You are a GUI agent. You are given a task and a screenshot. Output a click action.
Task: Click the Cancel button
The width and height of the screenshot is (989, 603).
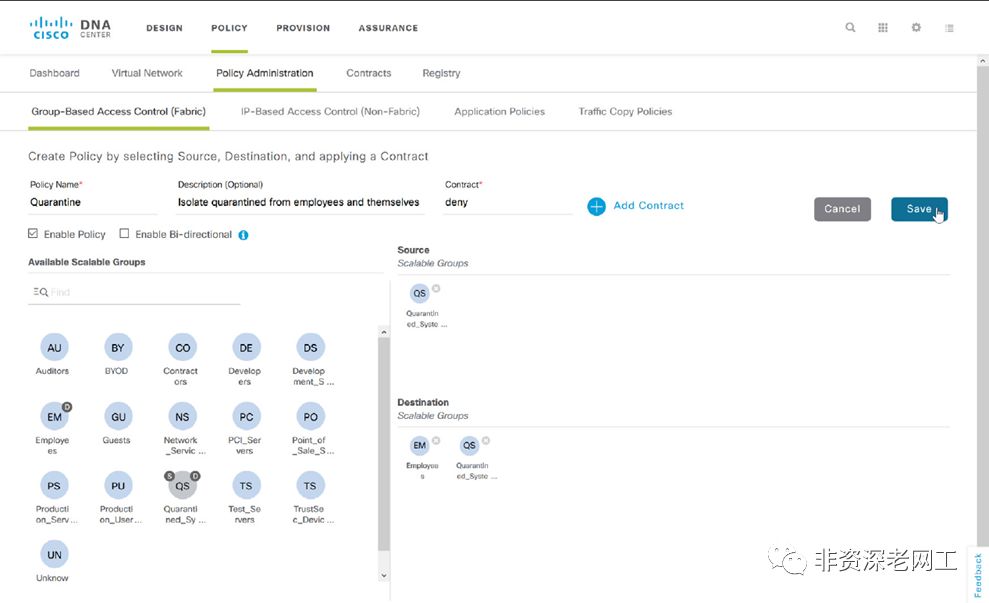pos(842,209)
